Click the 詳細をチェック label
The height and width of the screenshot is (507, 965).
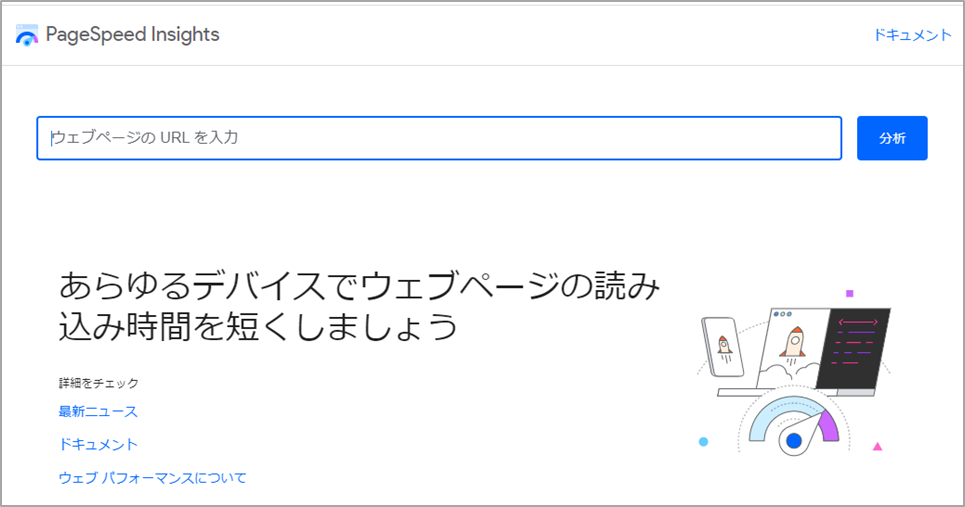[98, 383]
